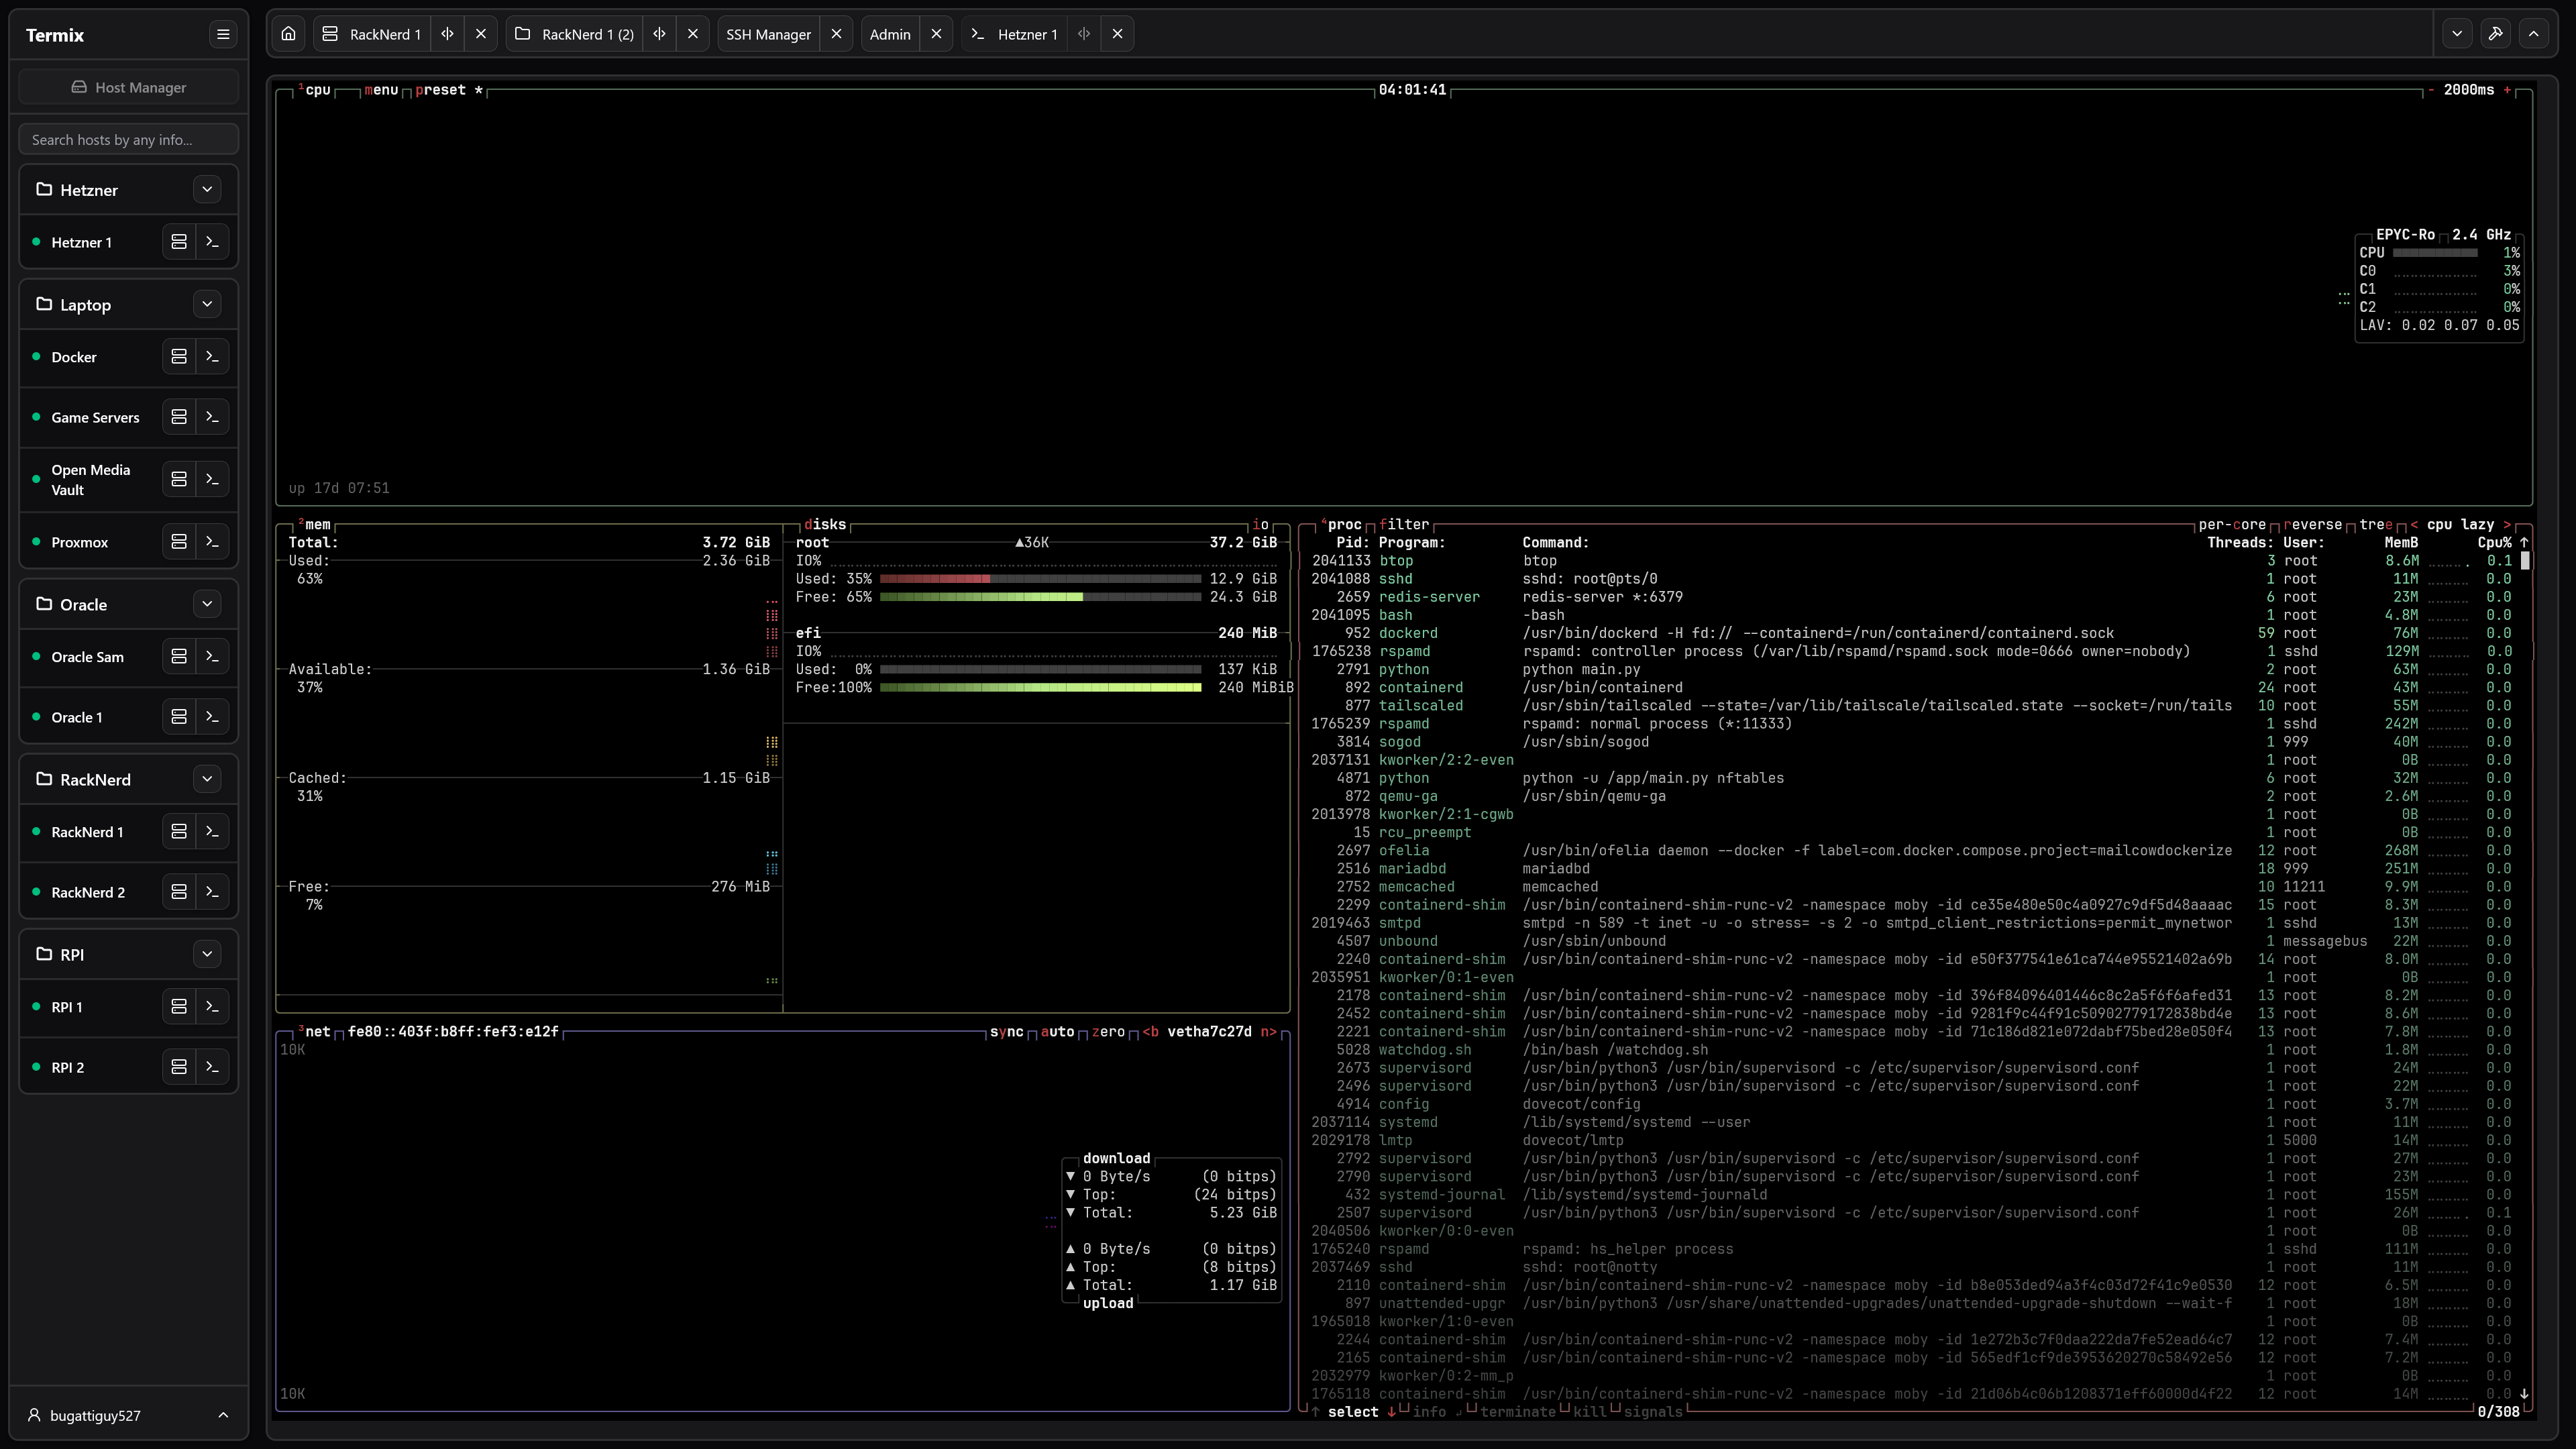The image size is (2576, 1449).
Task: Click btop menu option in cpu header
Action: point(381,90)
